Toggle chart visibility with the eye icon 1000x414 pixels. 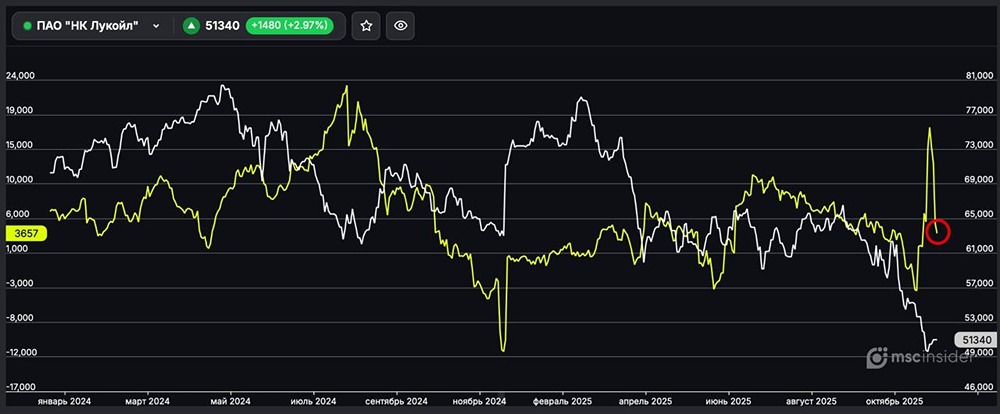(400, 26)
